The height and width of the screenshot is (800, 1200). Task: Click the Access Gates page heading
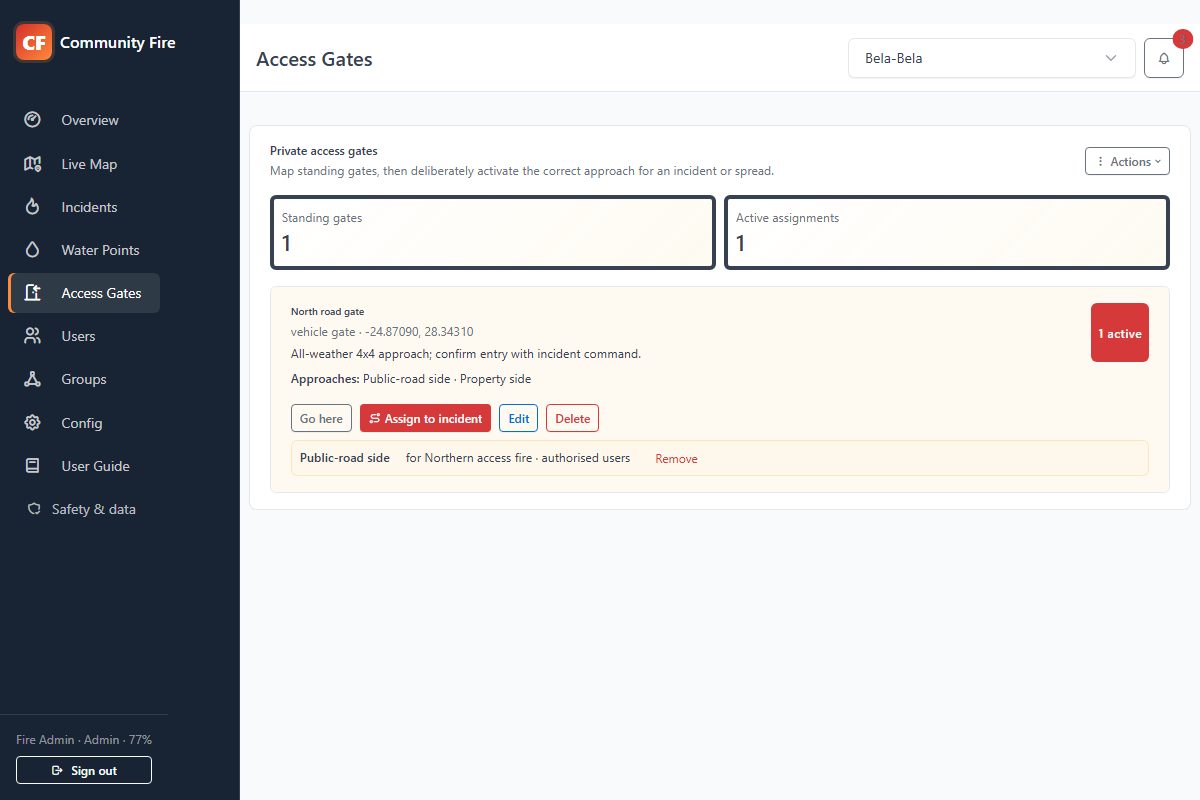pos(314,59)
